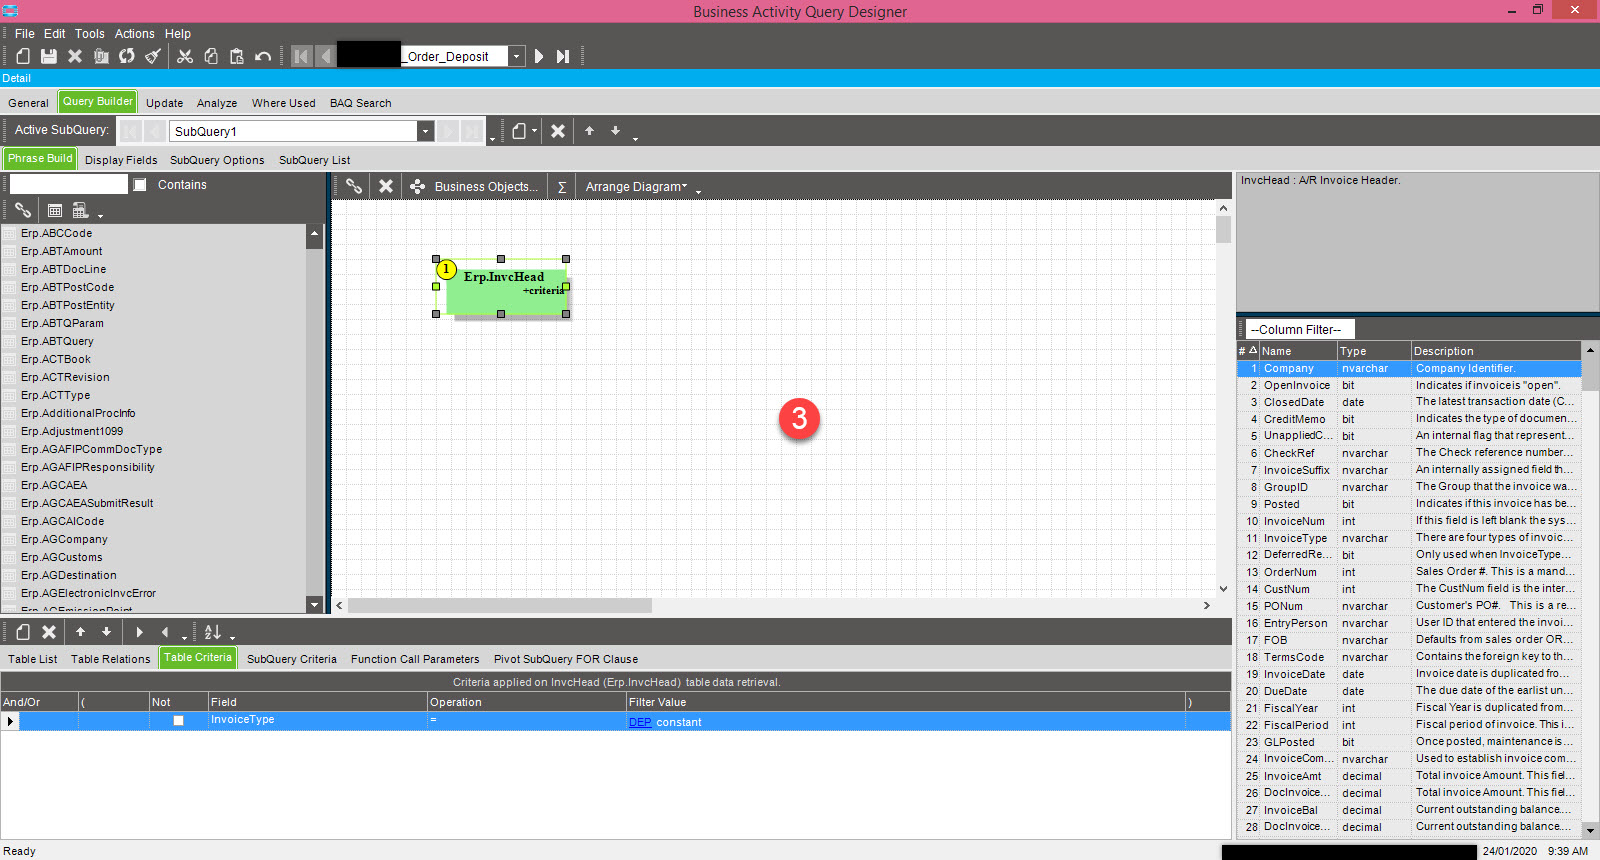Screen dimensions: 1600x860
Task: Click the Clear broom icon in main toolbar
Action: (x=153, y=56)
